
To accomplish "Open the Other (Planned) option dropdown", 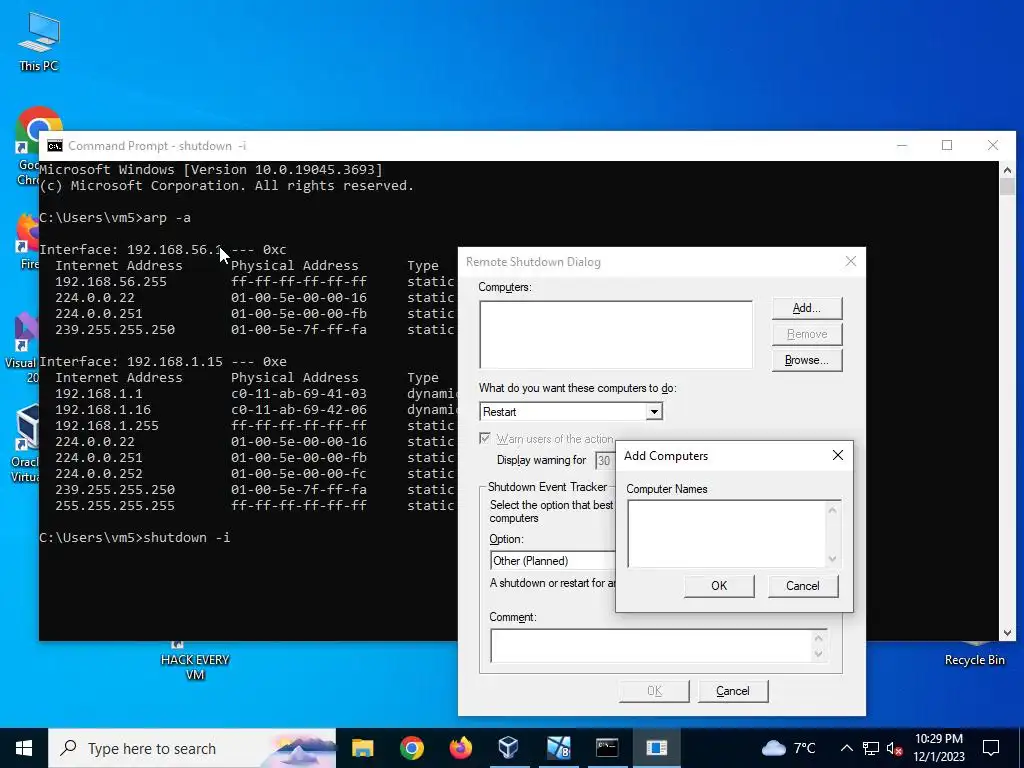I will 552,560.
